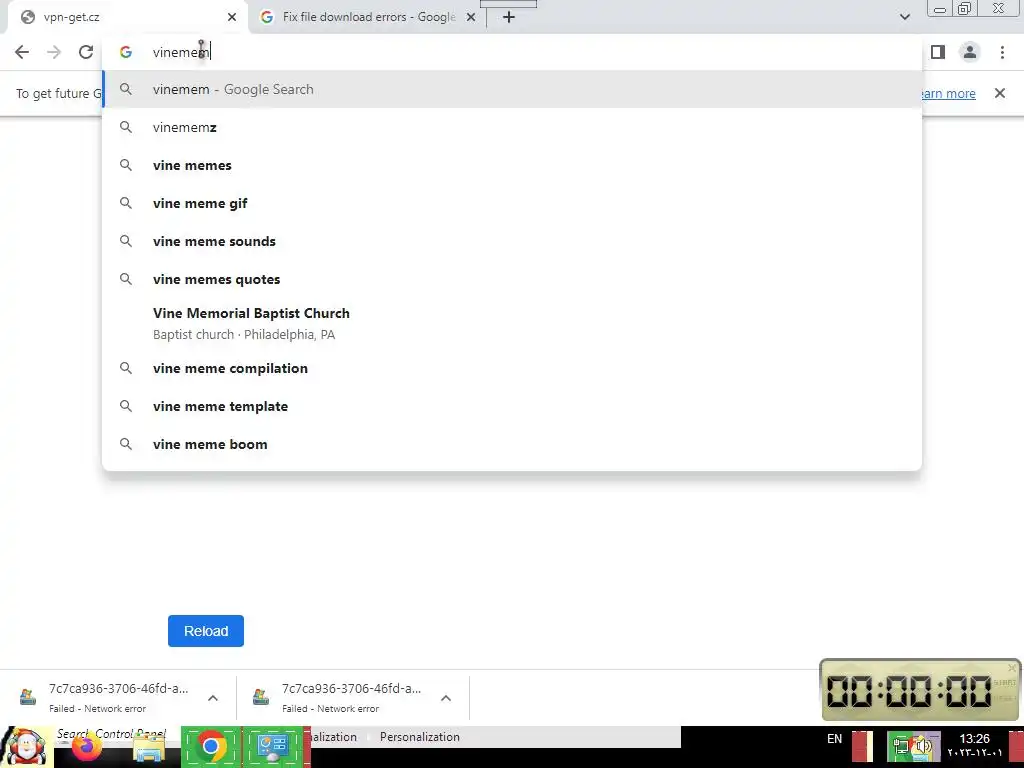Select 'vine memes quotes' suggestion
The width and height of the screenshot is (1024, 768).
click(512, 279)
